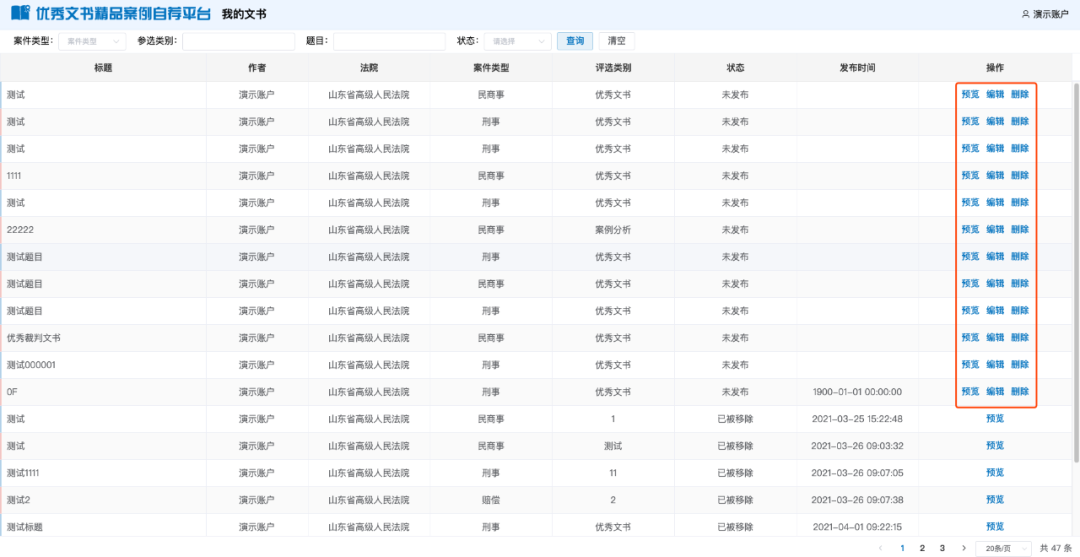This screenshot has width=1080, height=557.
Task: Go to page 2 in pagination
Action: pyautogui.click(x=922, y=548)
